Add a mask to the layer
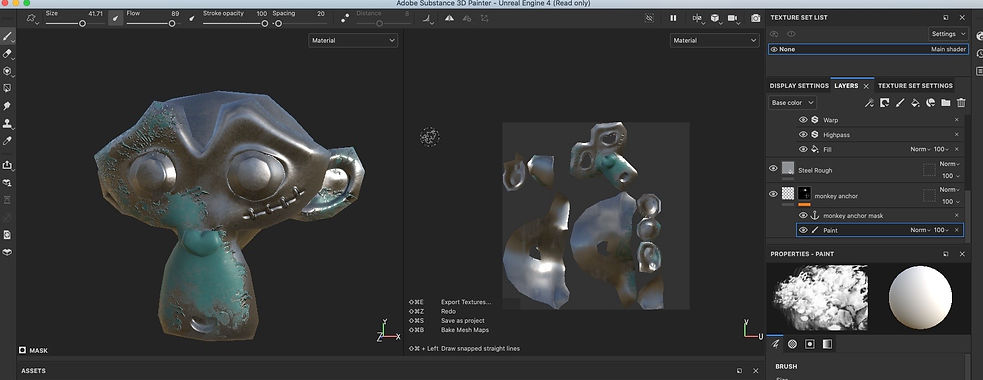Screen dimensions: 983x380 (885, 102)
